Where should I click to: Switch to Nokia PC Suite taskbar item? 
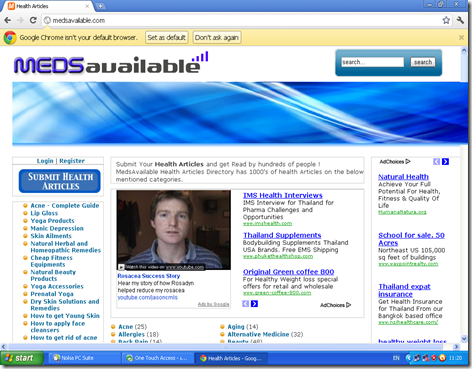[x=84, y=358]
